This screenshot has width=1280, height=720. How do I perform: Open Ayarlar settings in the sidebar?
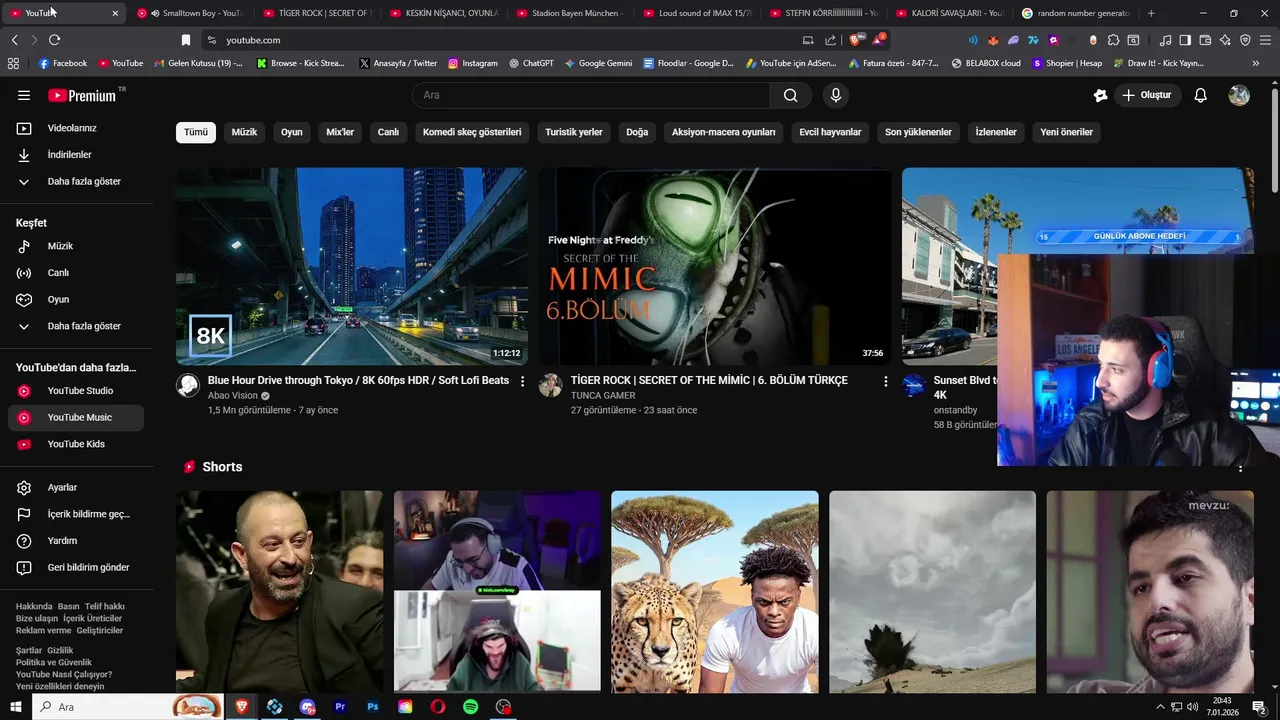point(76,487)
